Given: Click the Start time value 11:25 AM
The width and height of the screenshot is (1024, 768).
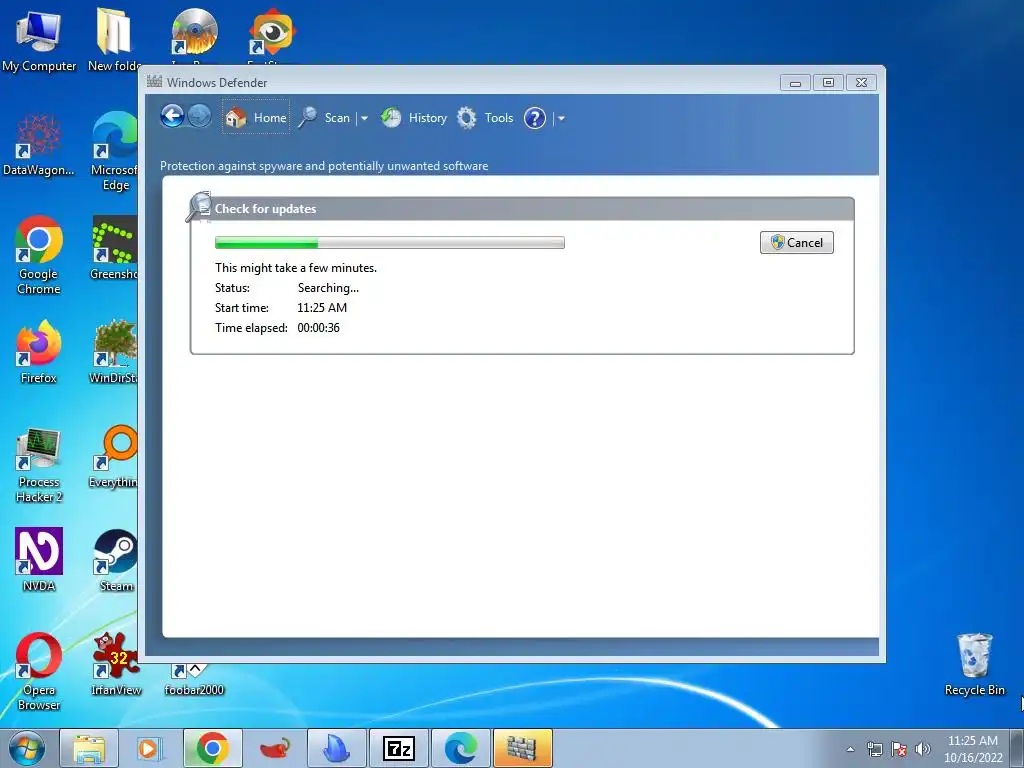Looking at the screenshot, I should click(322, 308).
